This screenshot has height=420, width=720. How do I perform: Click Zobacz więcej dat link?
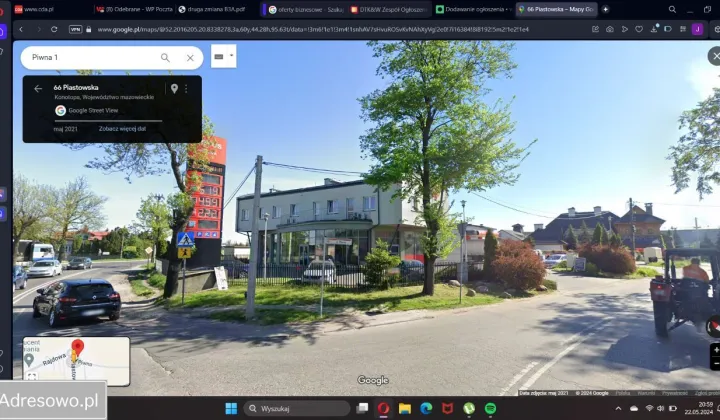pos(122,129)
